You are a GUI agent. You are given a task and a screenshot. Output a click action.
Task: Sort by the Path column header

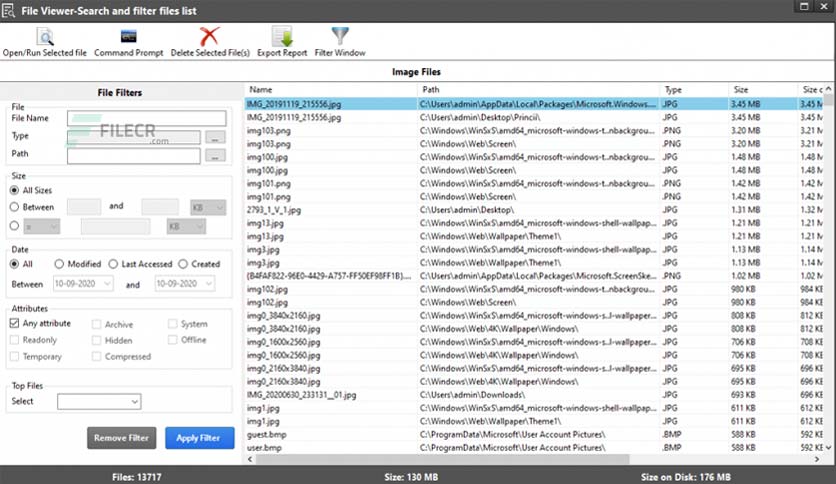pos(538,90)
